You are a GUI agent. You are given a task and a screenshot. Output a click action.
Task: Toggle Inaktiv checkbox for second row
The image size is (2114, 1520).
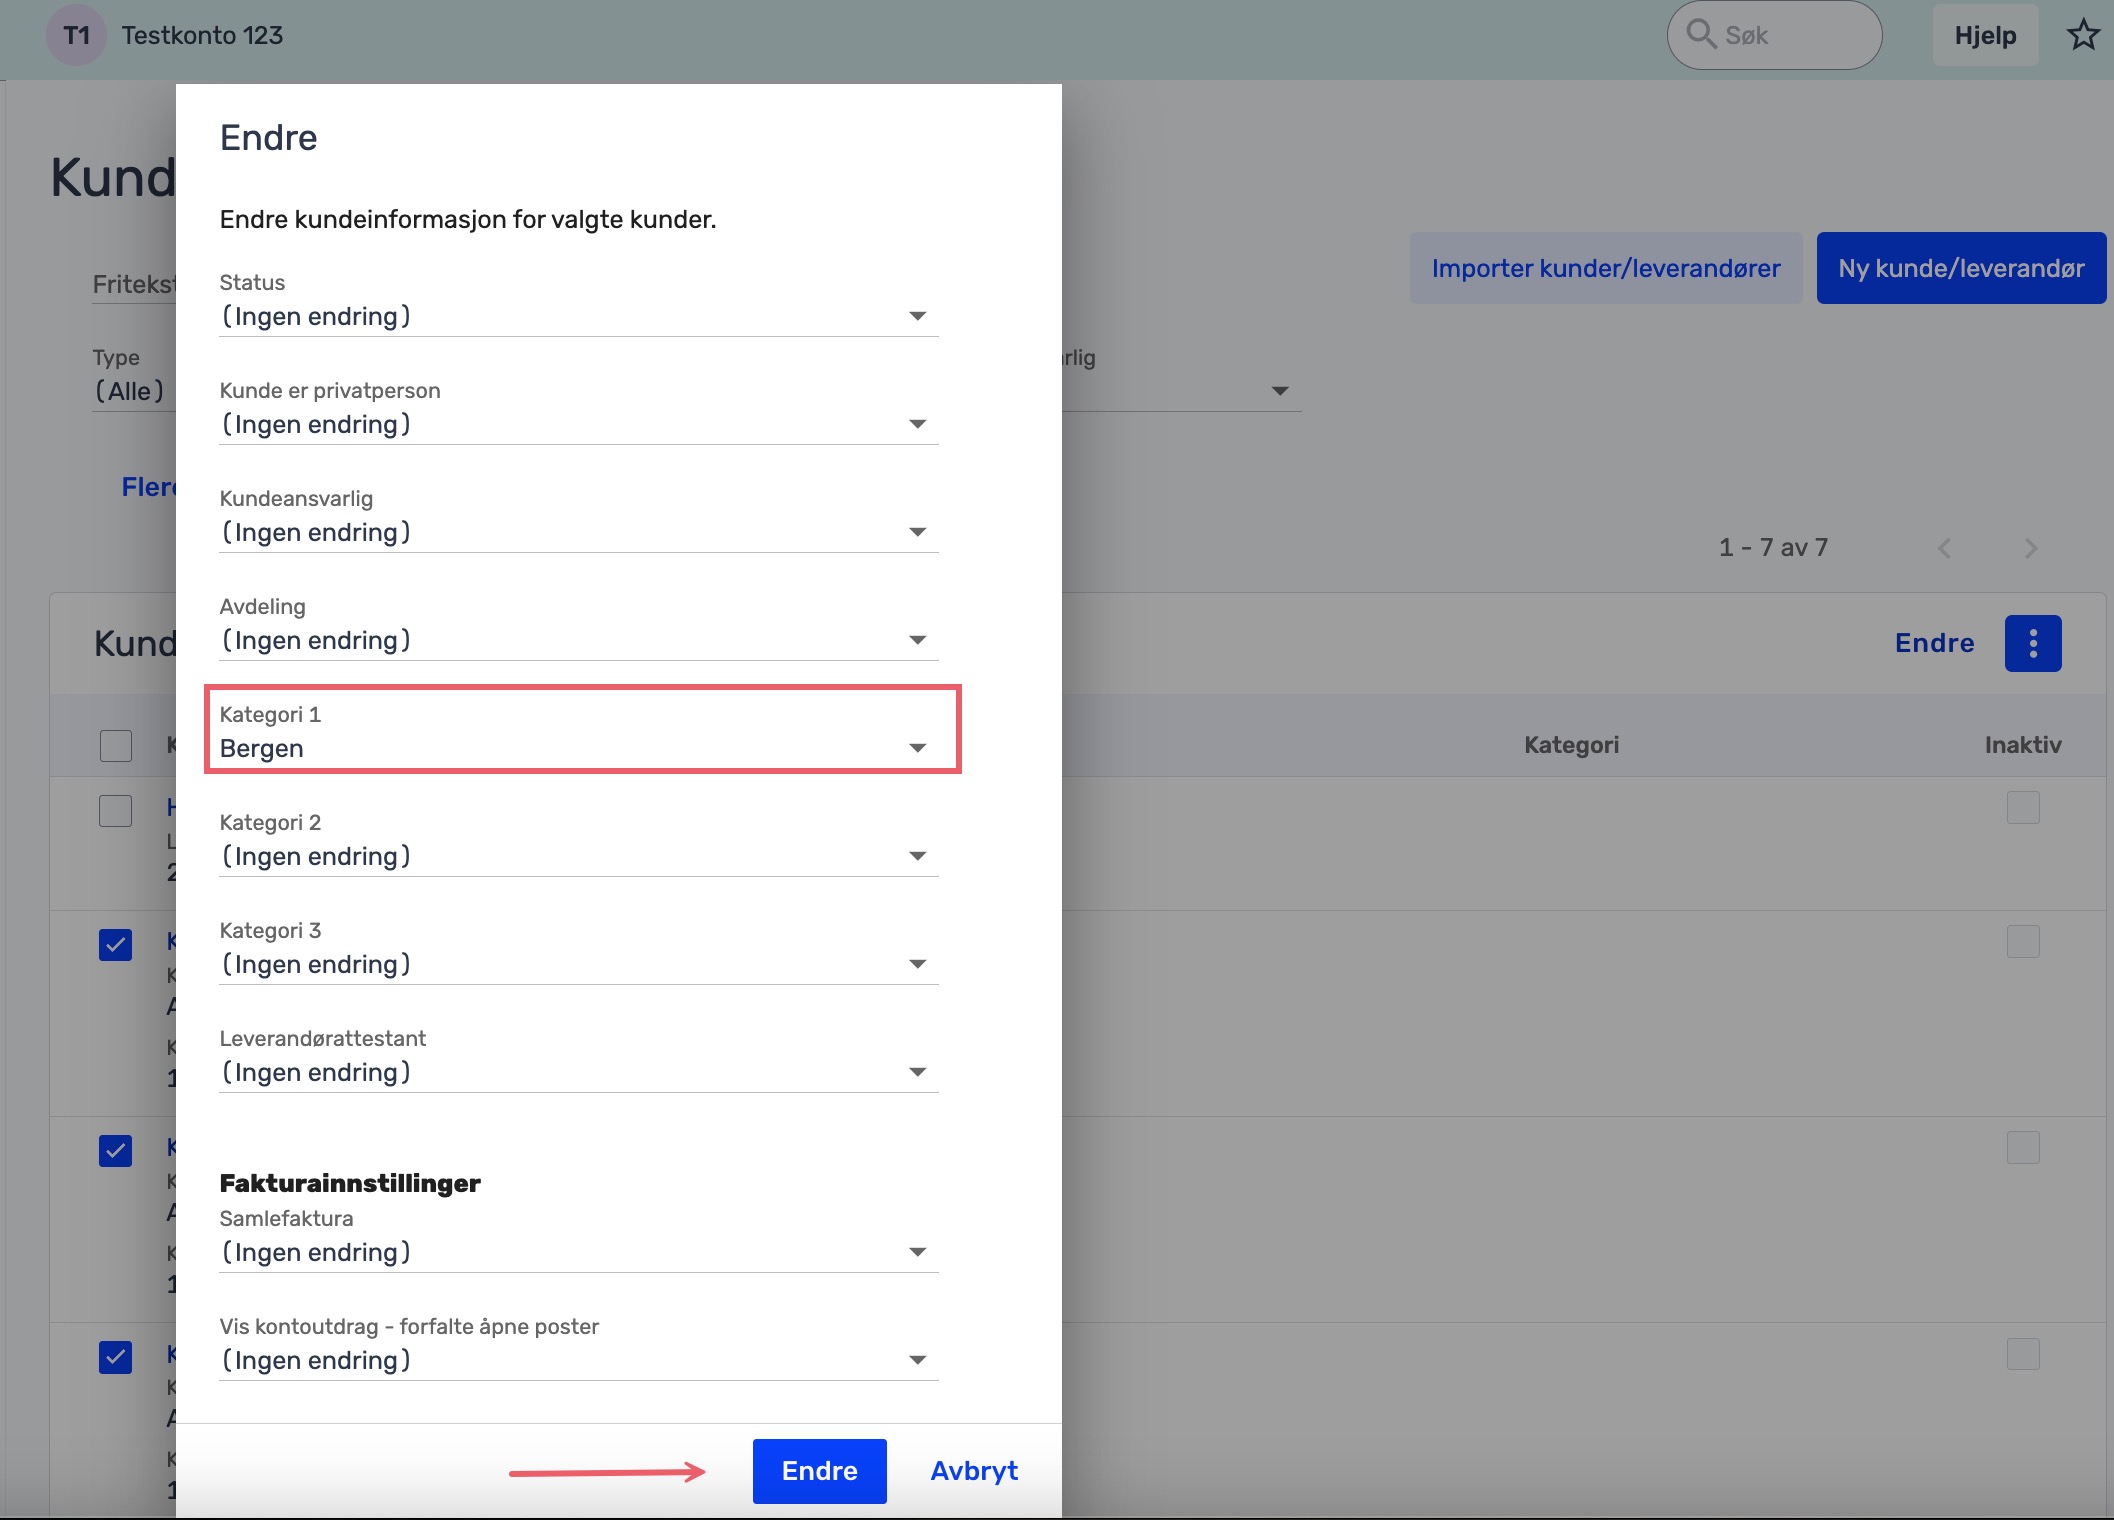click(x=2023, y=941)
